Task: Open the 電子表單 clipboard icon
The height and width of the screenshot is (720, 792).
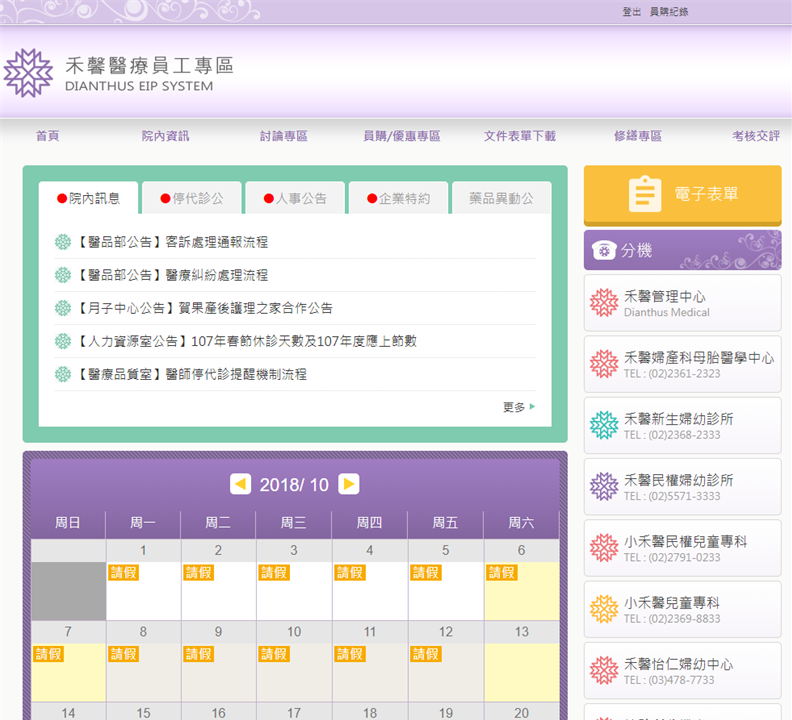Action: tap(645, 194)
